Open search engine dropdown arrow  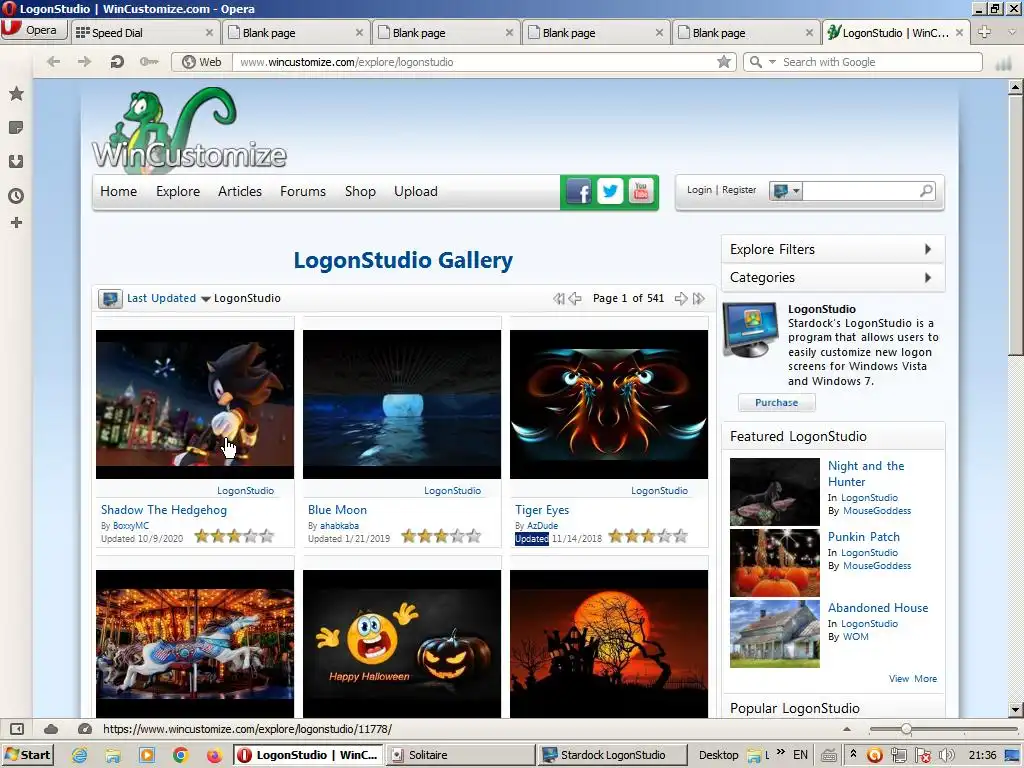772,62
